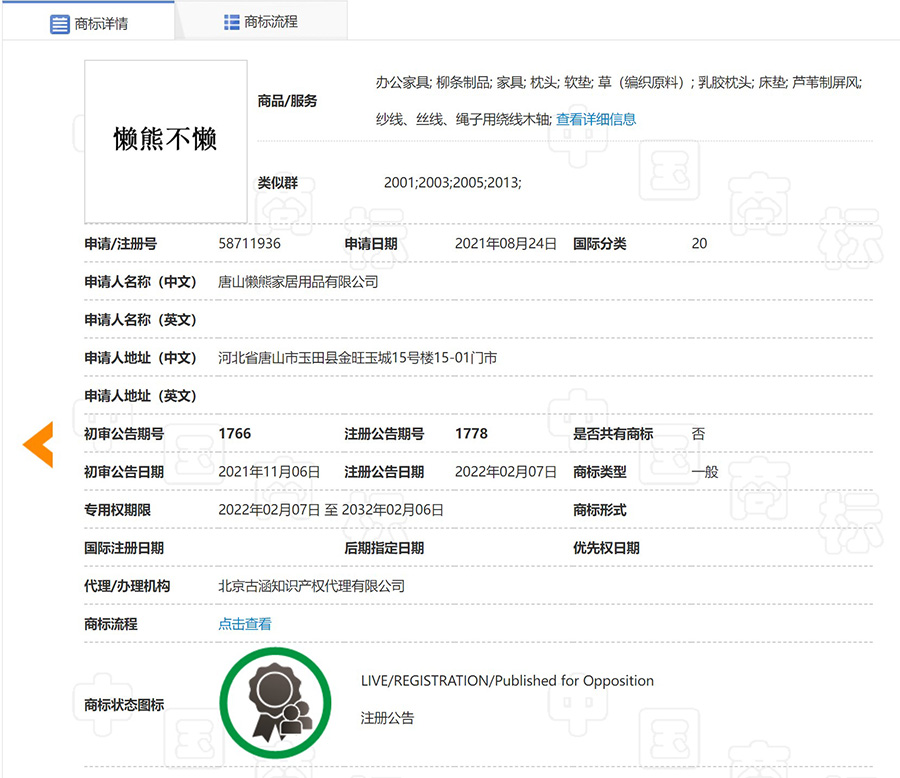Click the 懒熊不懒 trademark image
The width and height of the screenshot is (900, 778).
click(165, 140)
